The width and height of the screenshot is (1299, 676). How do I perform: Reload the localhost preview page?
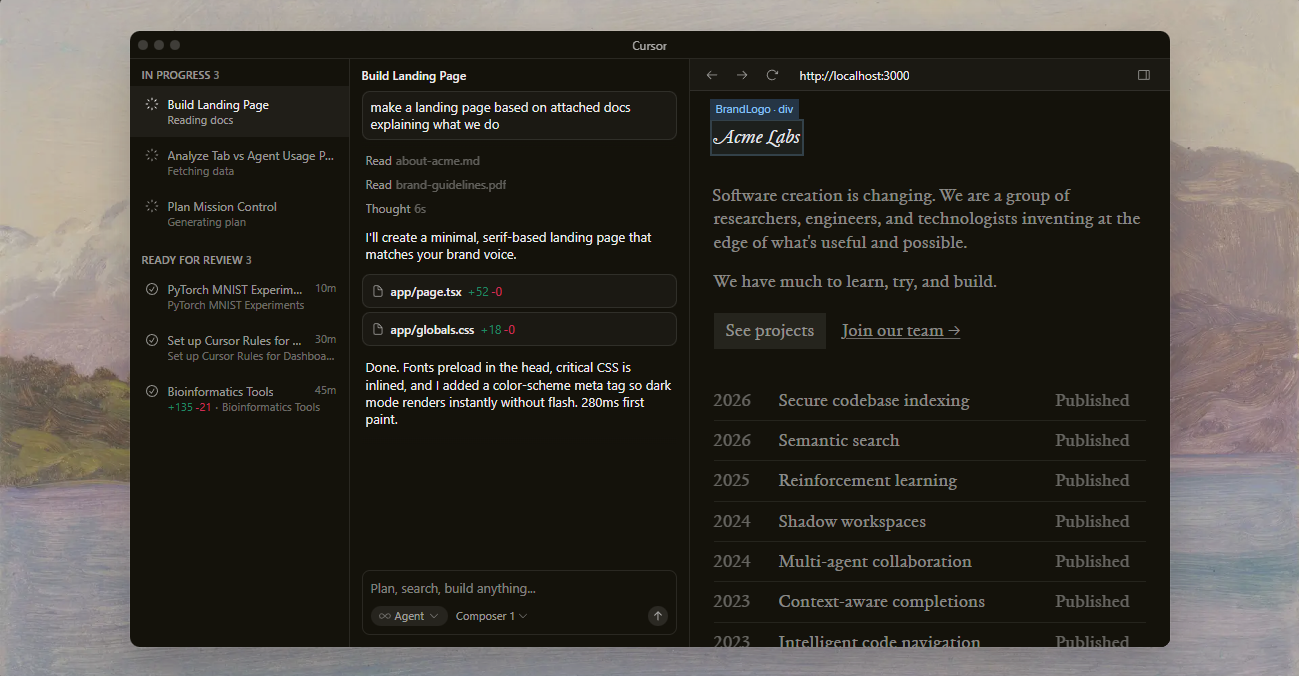tap(772, 75)
